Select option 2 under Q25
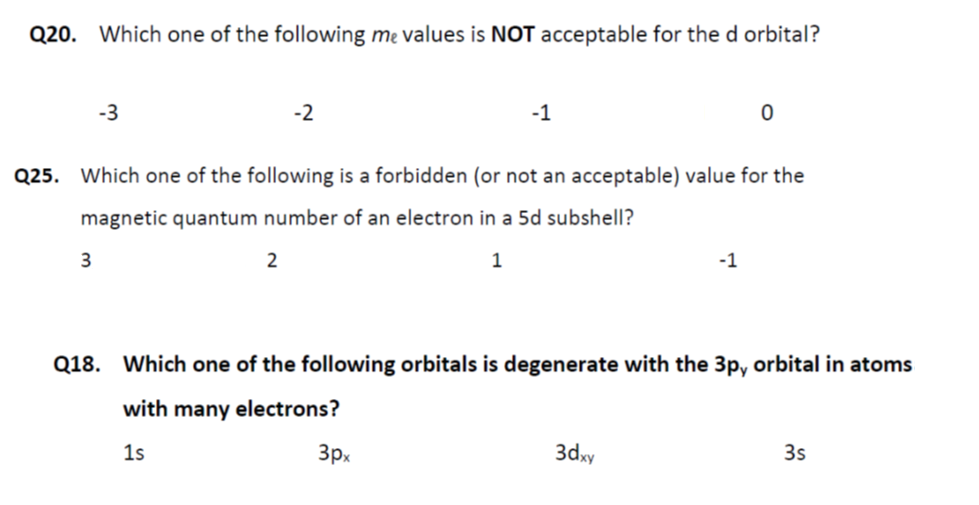Screen dimensions: 979x505 272,261
